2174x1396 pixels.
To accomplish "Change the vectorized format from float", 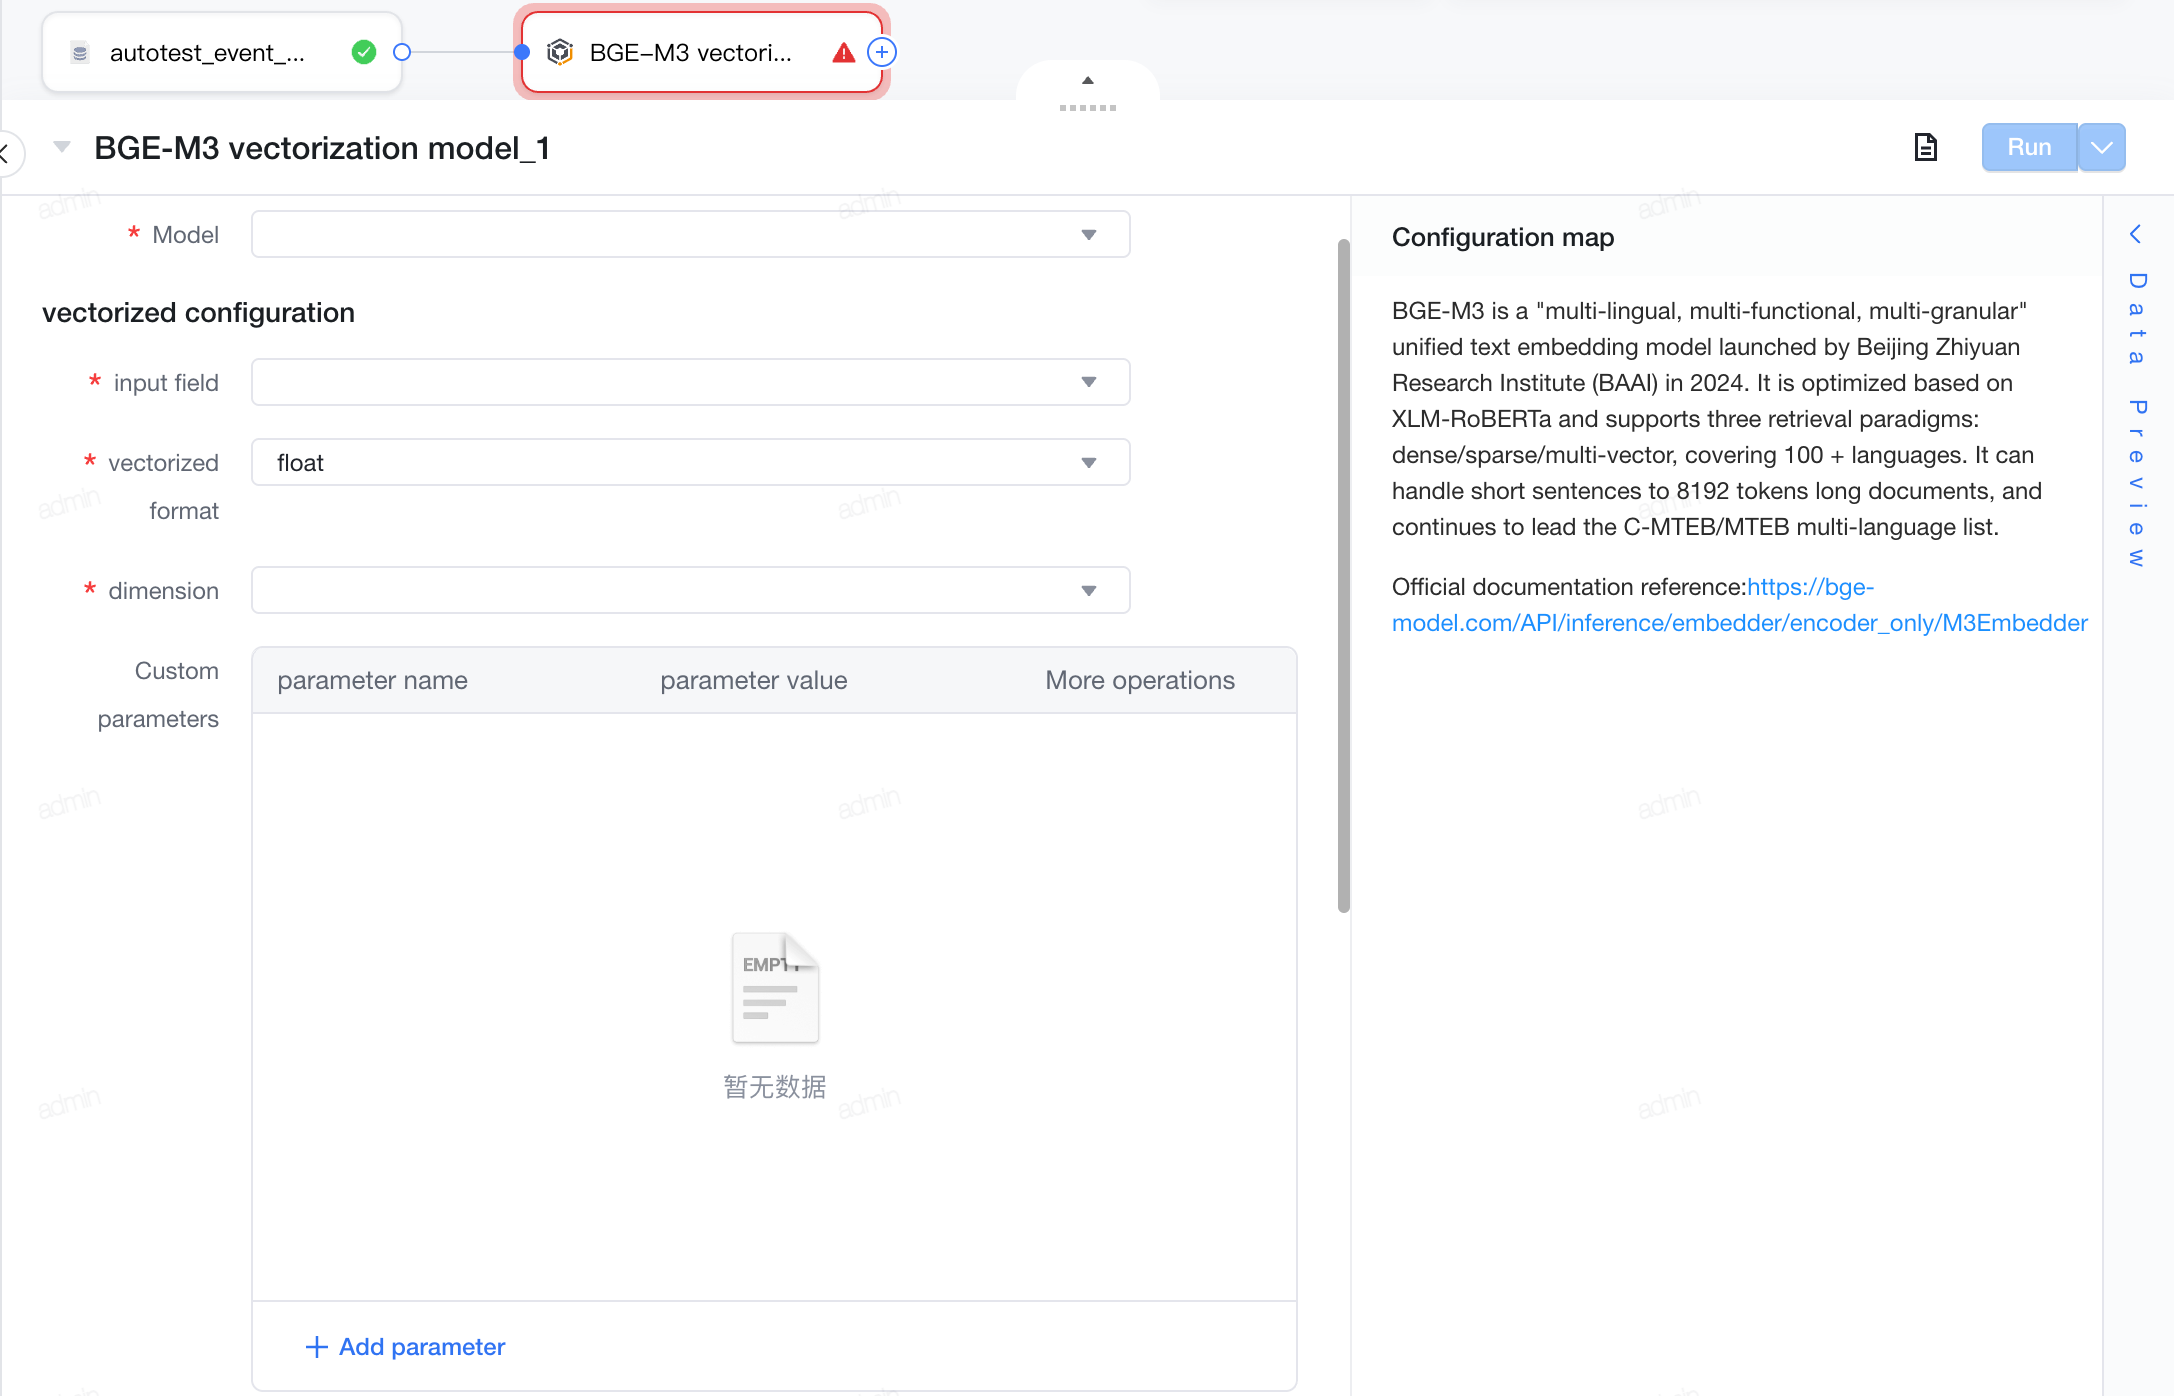I will click(x=690, y=462).
